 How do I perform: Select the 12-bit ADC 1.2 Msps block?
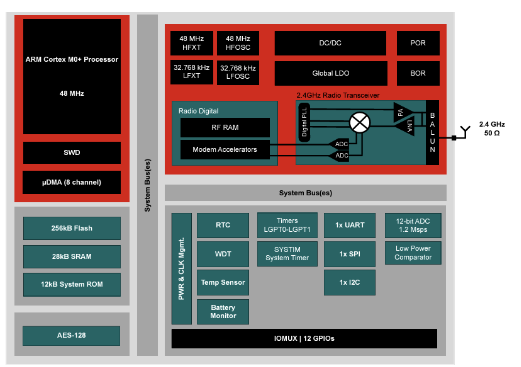tap(413, 225)
